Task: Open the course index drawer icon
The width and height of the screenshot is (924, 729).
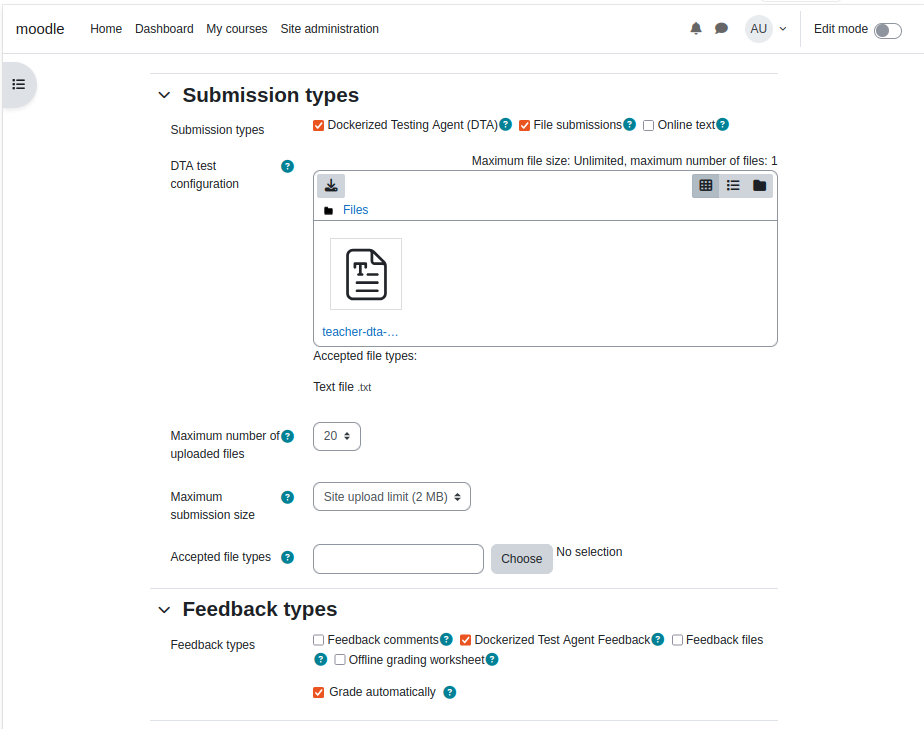Action: (19, 85)
